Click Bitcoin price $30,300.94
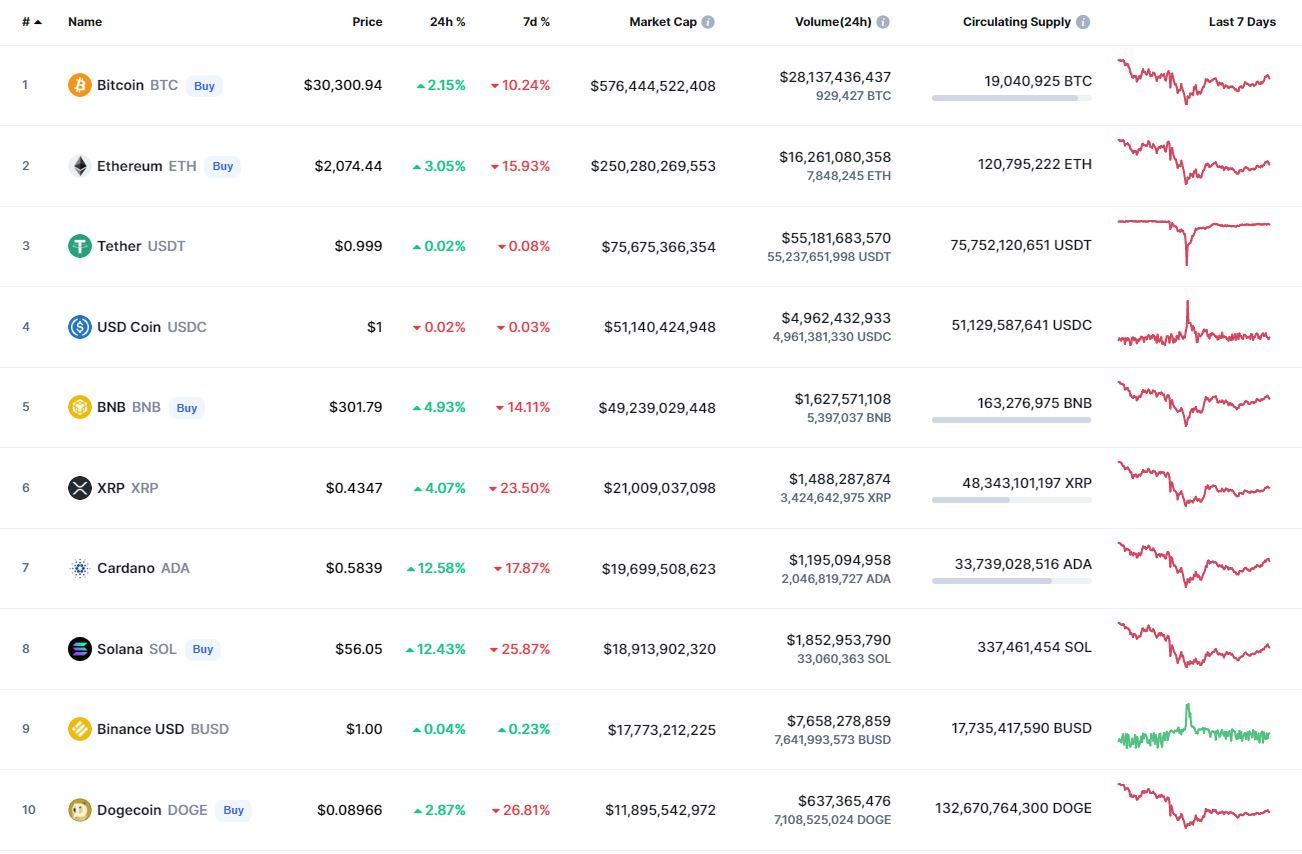This screenshot has width=1302, height=854. (343, 86)
